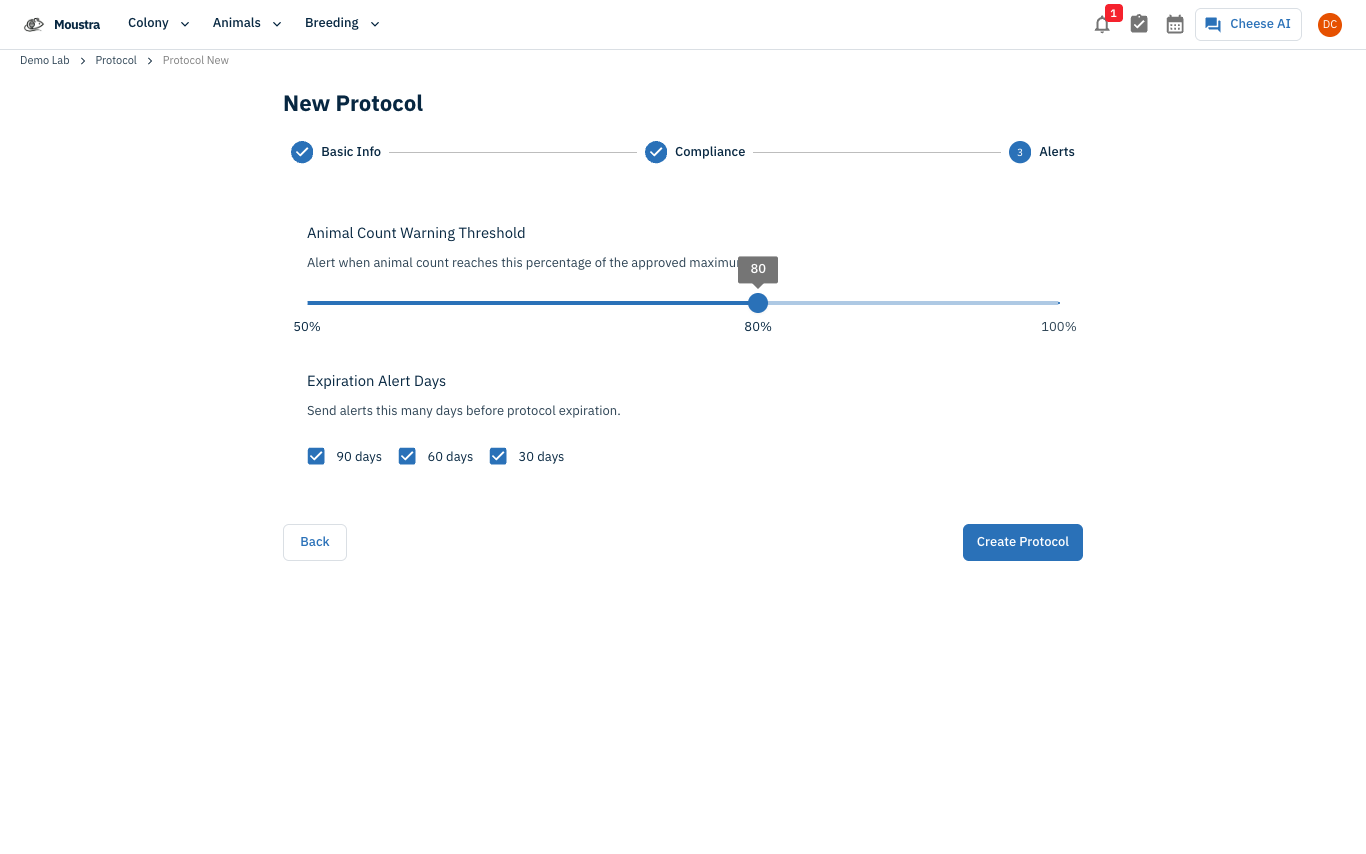Set threshold slider at the 100% end
This screenshot has height=854, width=1366.
pos(1058,303)
